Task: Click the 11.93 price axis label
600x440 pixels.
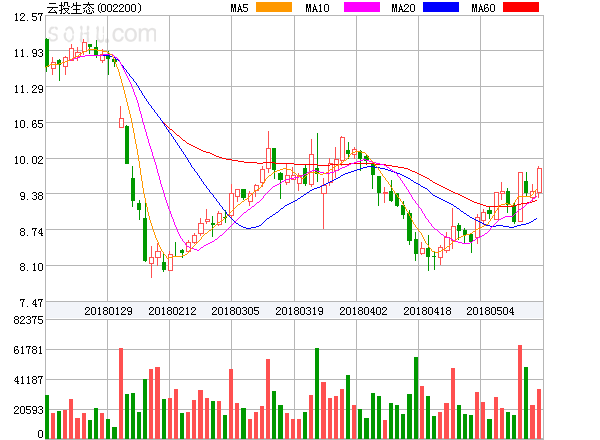Action: (x=29, y=53)
